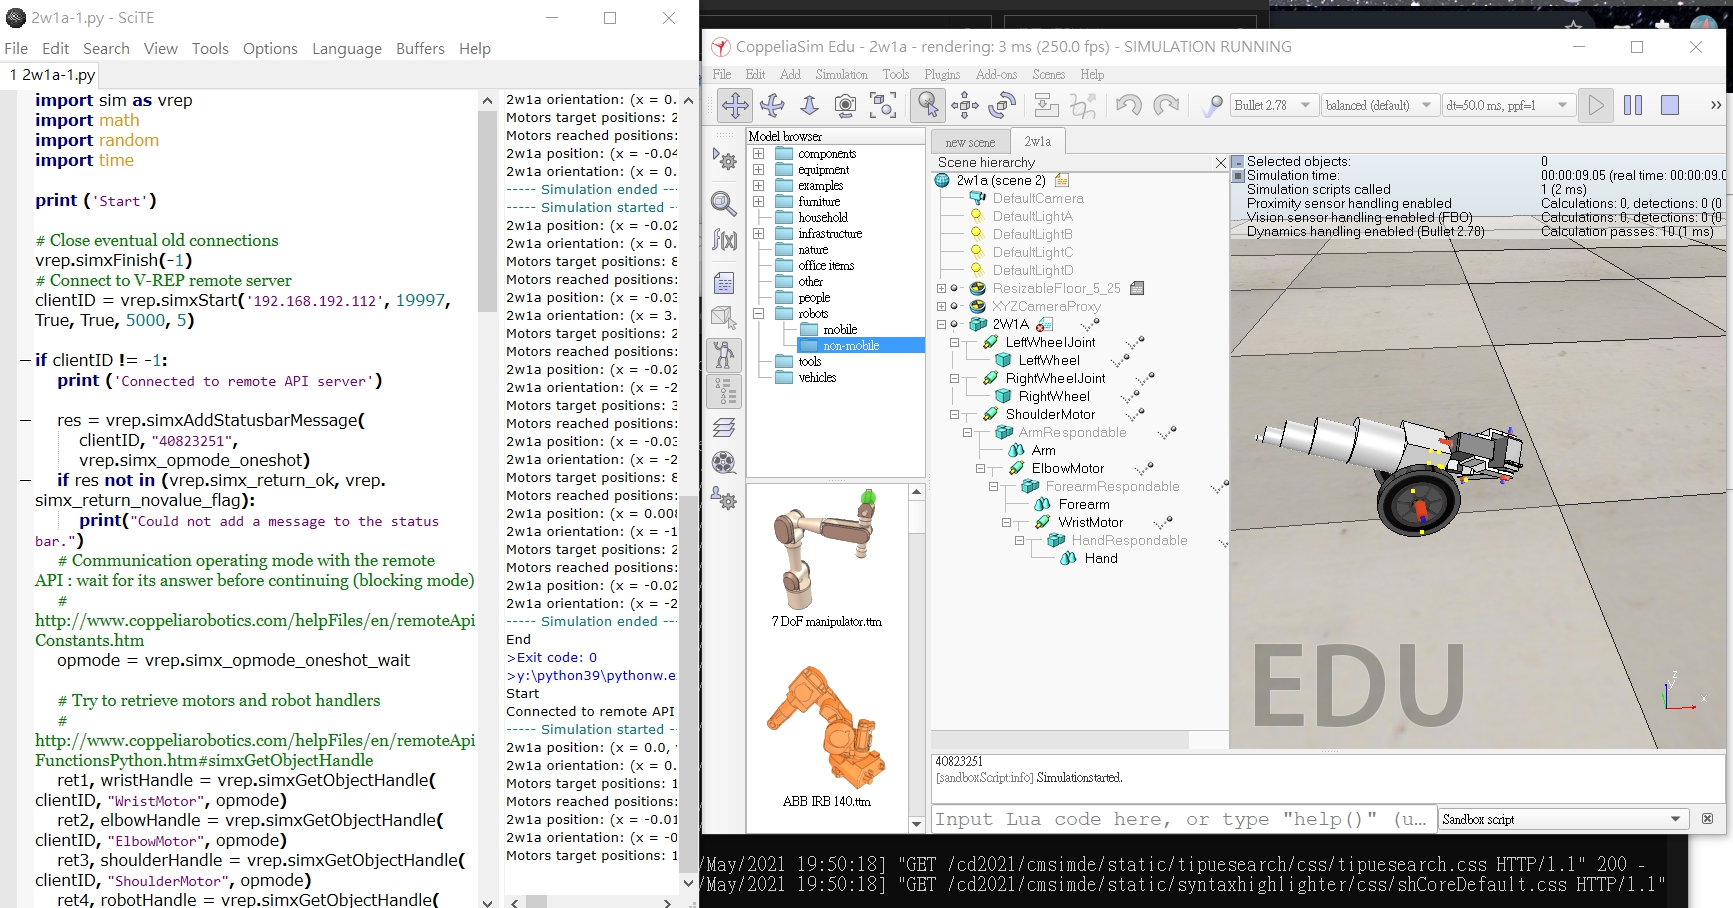Screen dimensions: 1733x908
Task: Expand the toolbar overflow chevron
Action: click(1716, 105)
